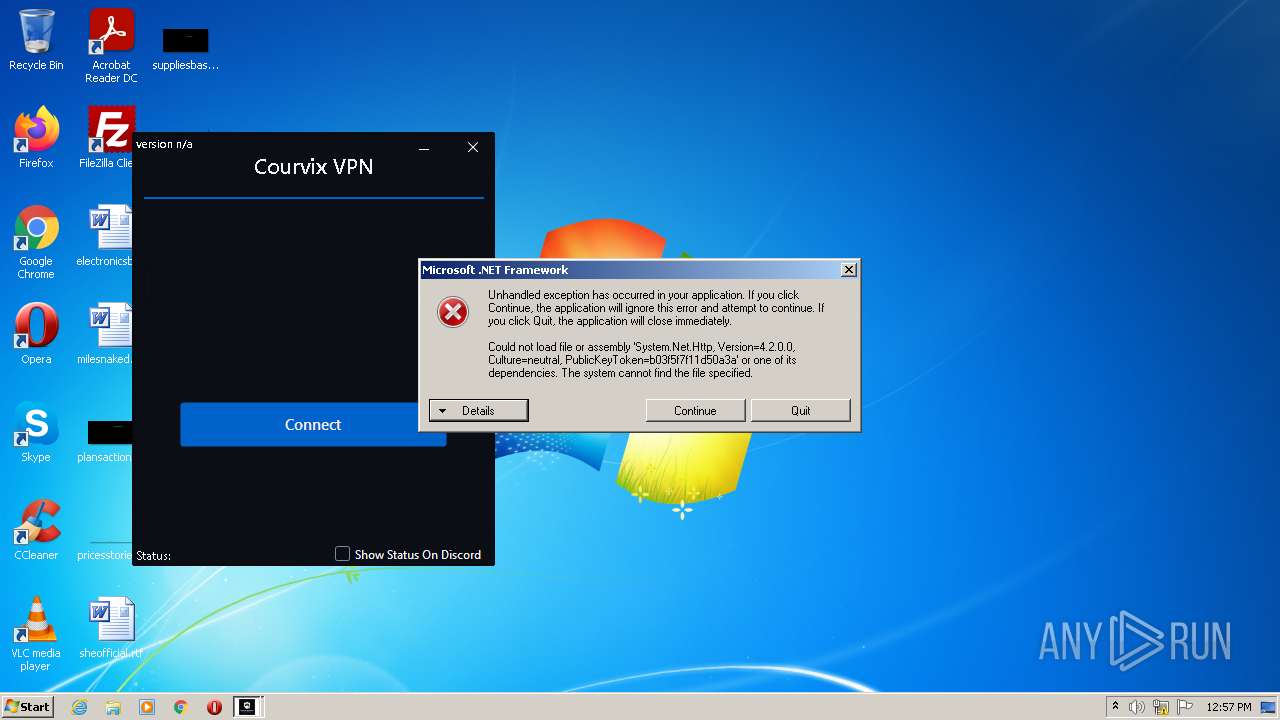Viewport: 1280px width, 720px height.
Task: Open the Start menu
Action: tap(27, 707)
